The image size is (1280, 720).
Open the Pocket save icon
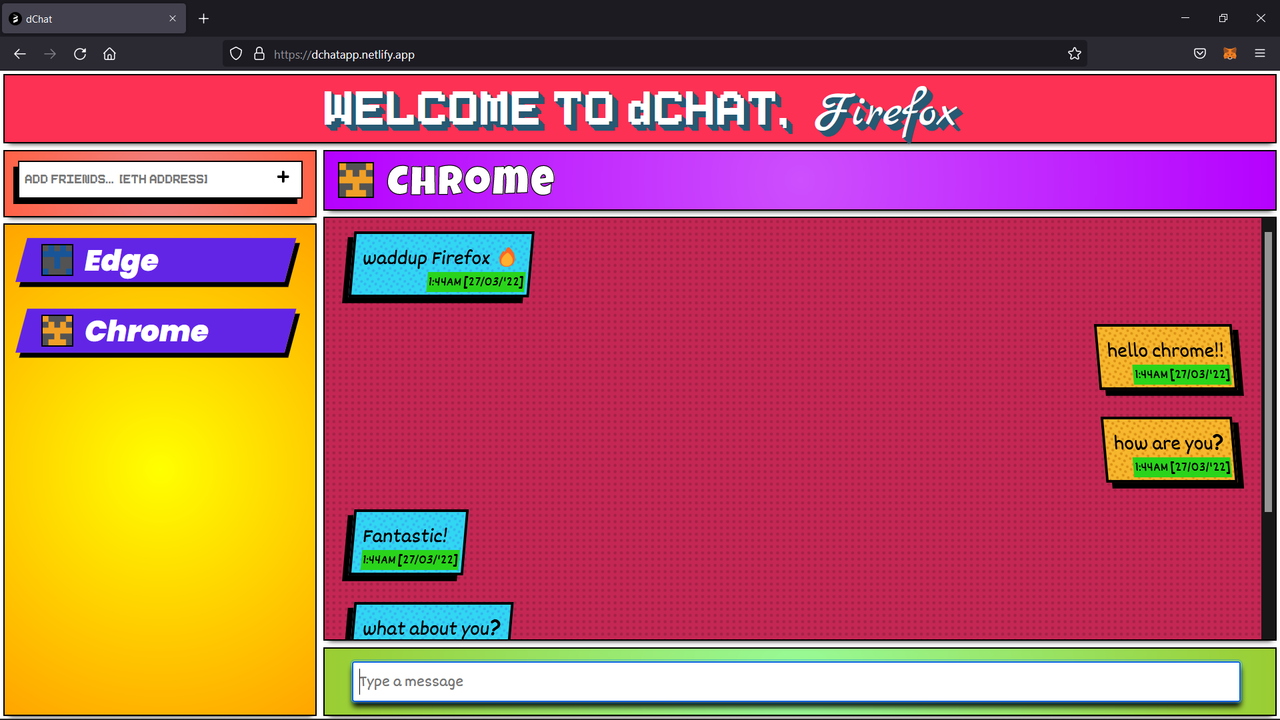(1200, 54)
